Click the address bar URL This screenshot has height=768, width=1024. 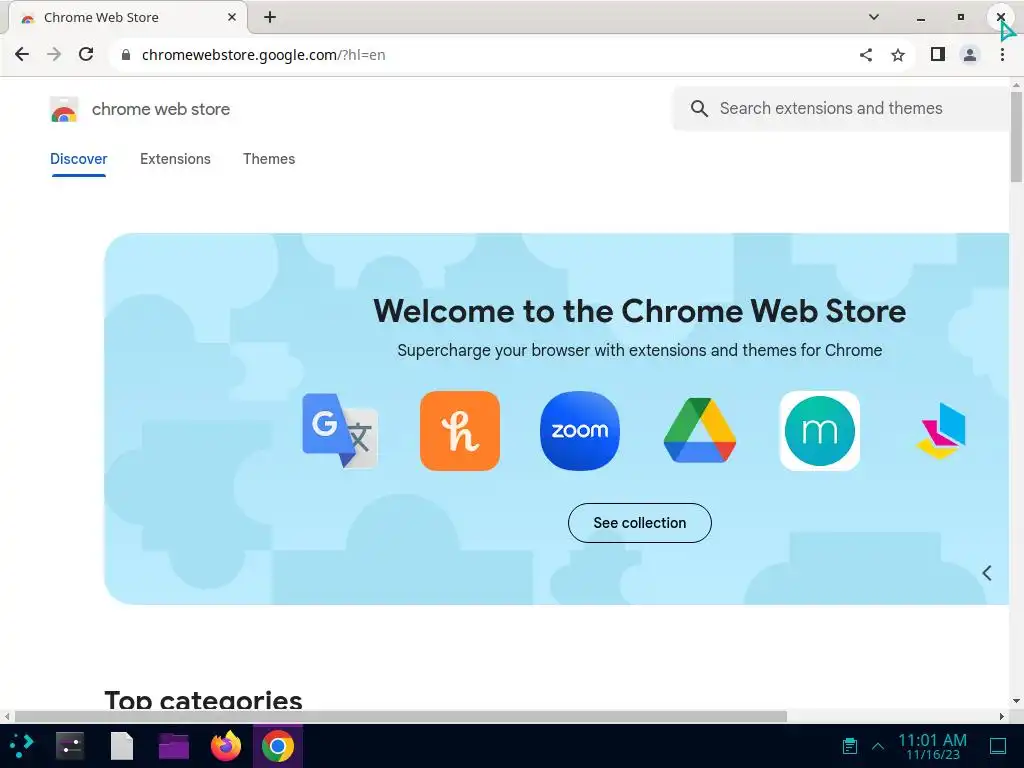(x=263, y=55)
